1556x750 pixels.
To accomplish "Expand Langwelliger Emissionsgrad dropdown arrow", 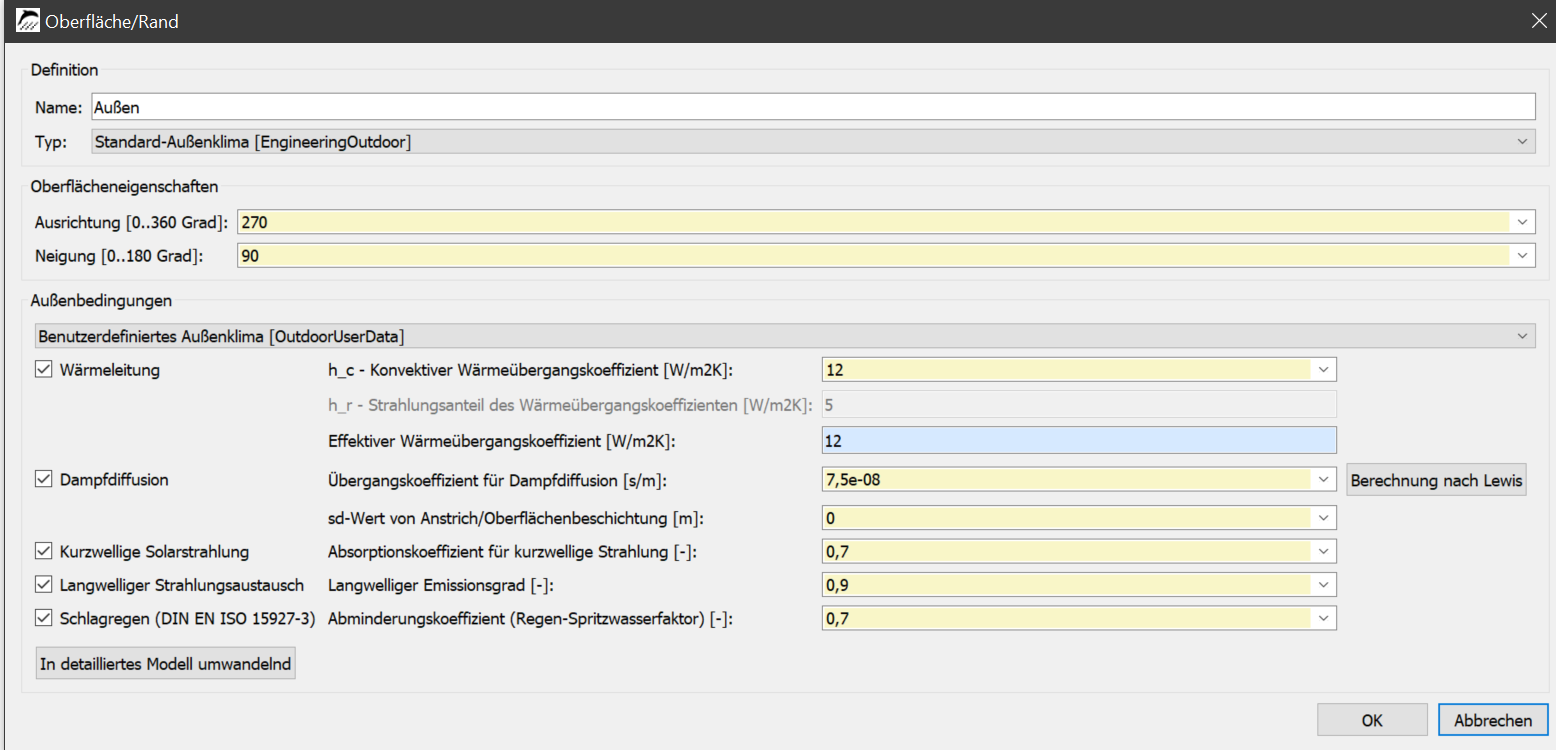I will click(x=1324, y=585).
